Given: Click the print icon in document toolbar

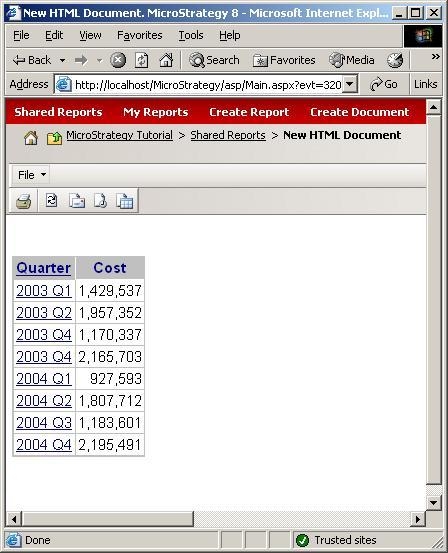Looking at the screenshot, I should [x=23, y=201].
